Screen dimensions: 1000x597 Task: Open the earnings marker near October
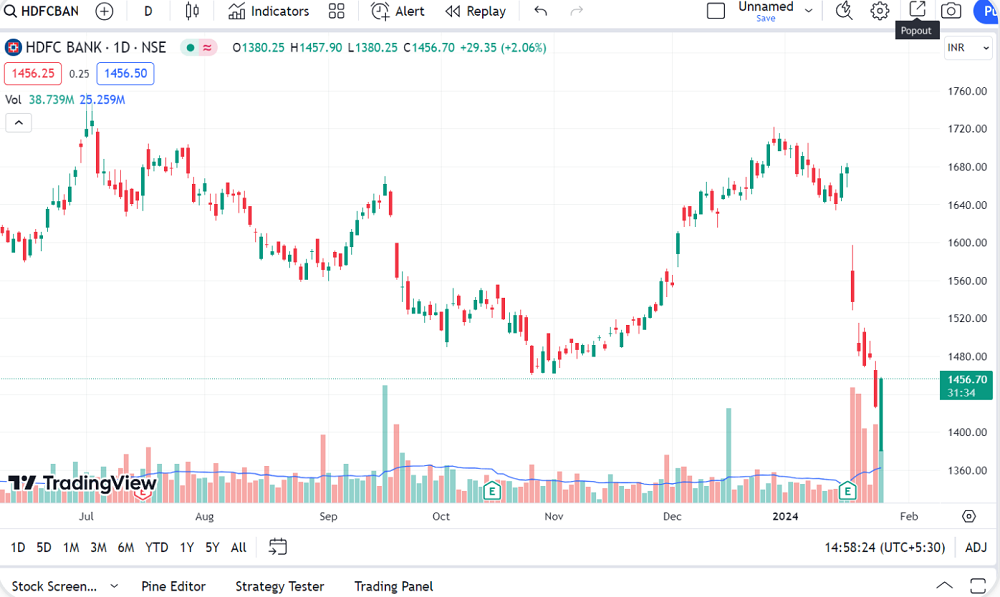(492, 491)
